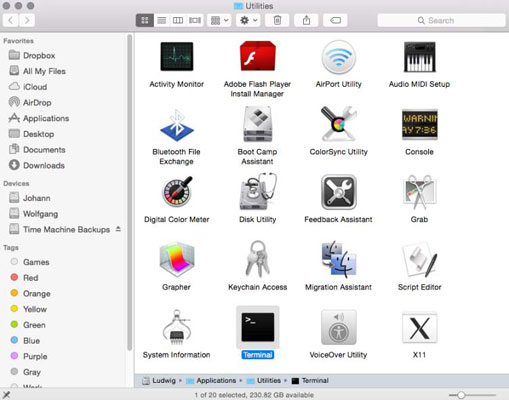Click the Delete trash toolbar button
The width and height of the screenshot is (509, 400).
pyautogui.click(x=277, y=20)
